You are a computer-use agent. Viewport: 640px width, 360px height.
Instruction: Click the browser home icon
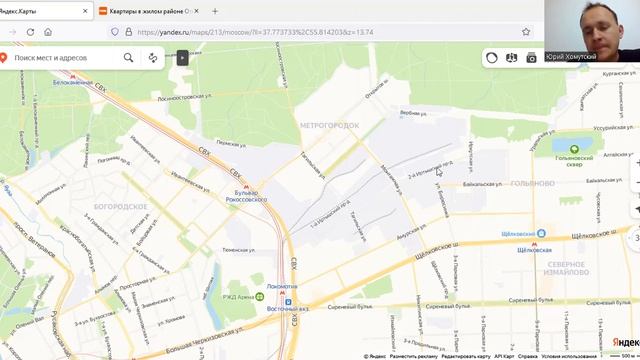(48, 32)
